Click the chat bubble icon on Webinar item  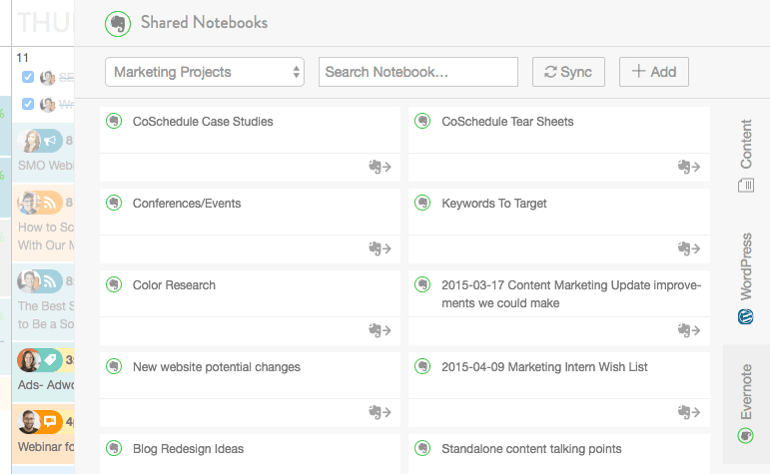50,421
